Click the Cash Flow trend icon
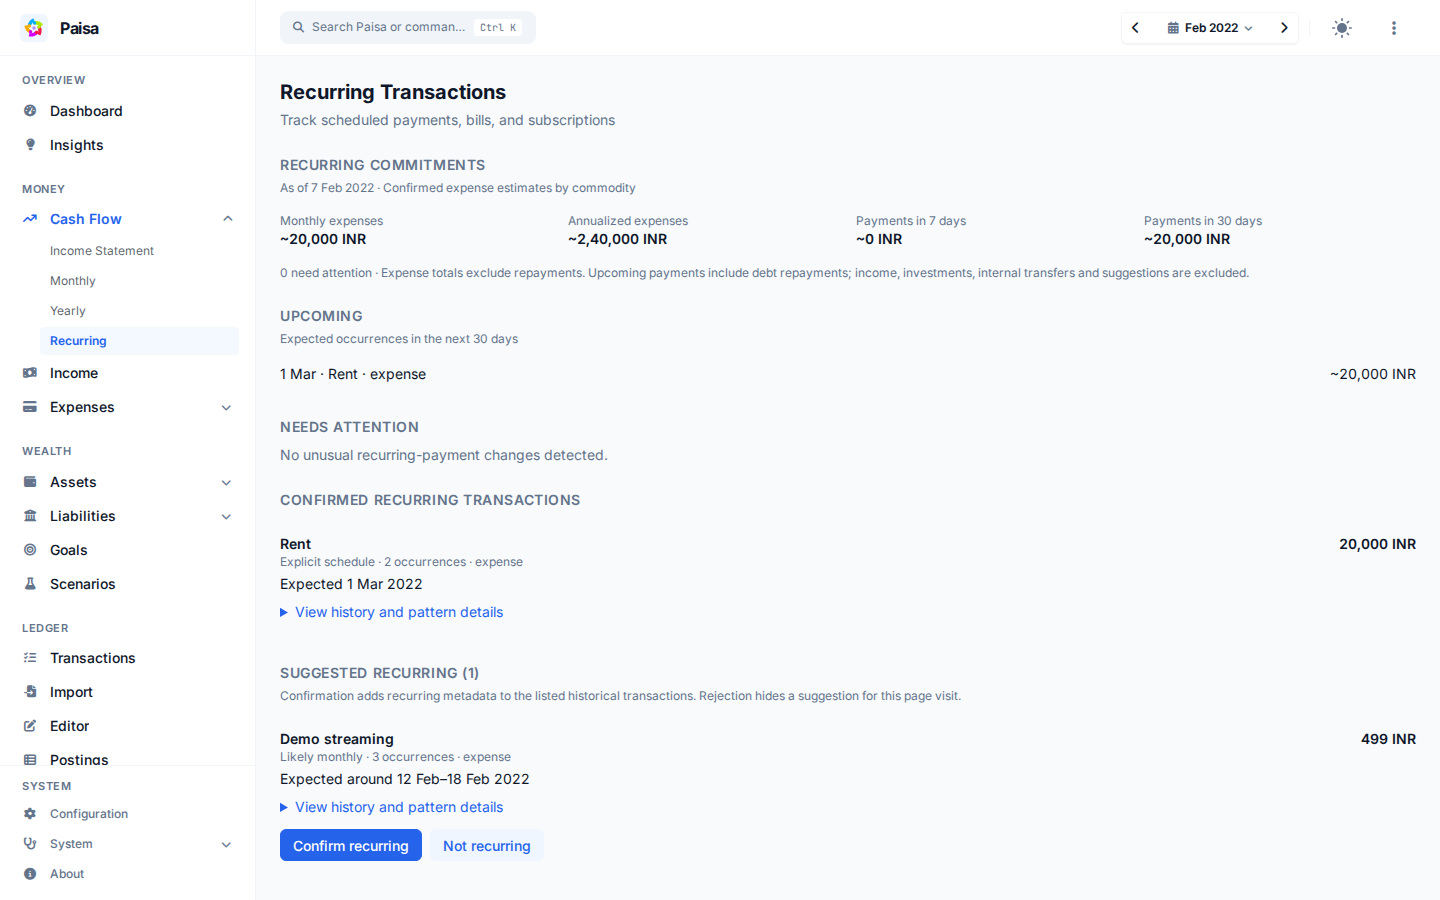 coord(30,219)
